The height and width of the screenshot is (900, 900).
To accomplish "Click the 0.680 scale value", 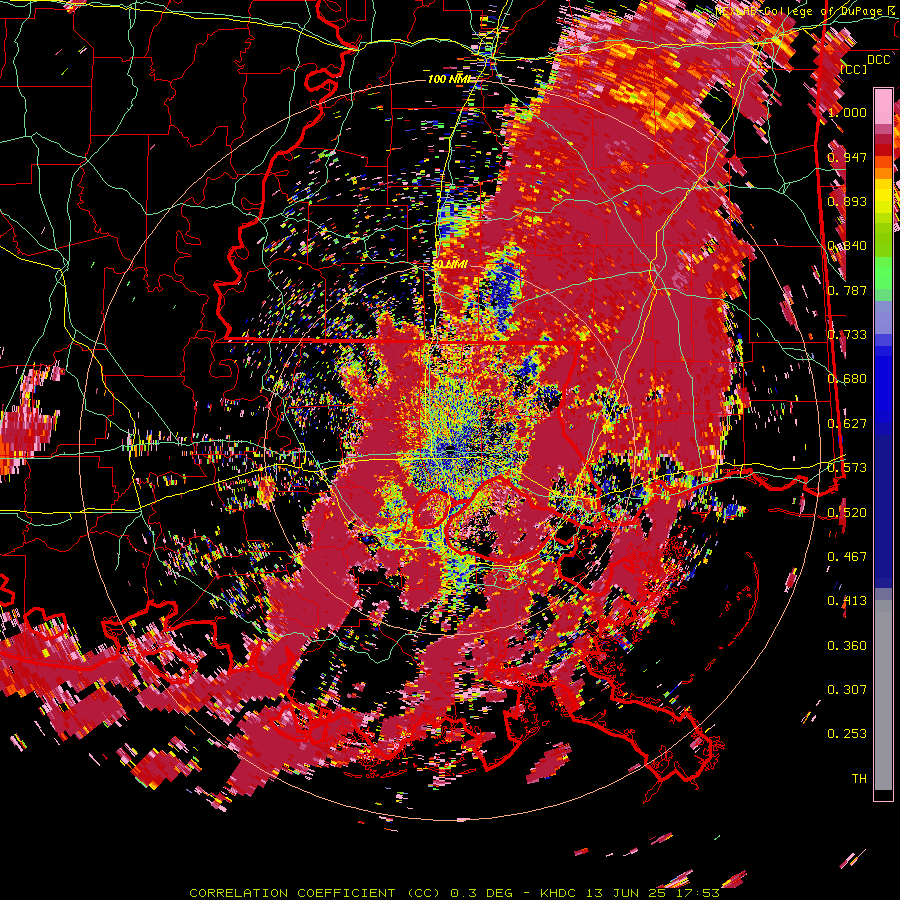I will point(847,379).
